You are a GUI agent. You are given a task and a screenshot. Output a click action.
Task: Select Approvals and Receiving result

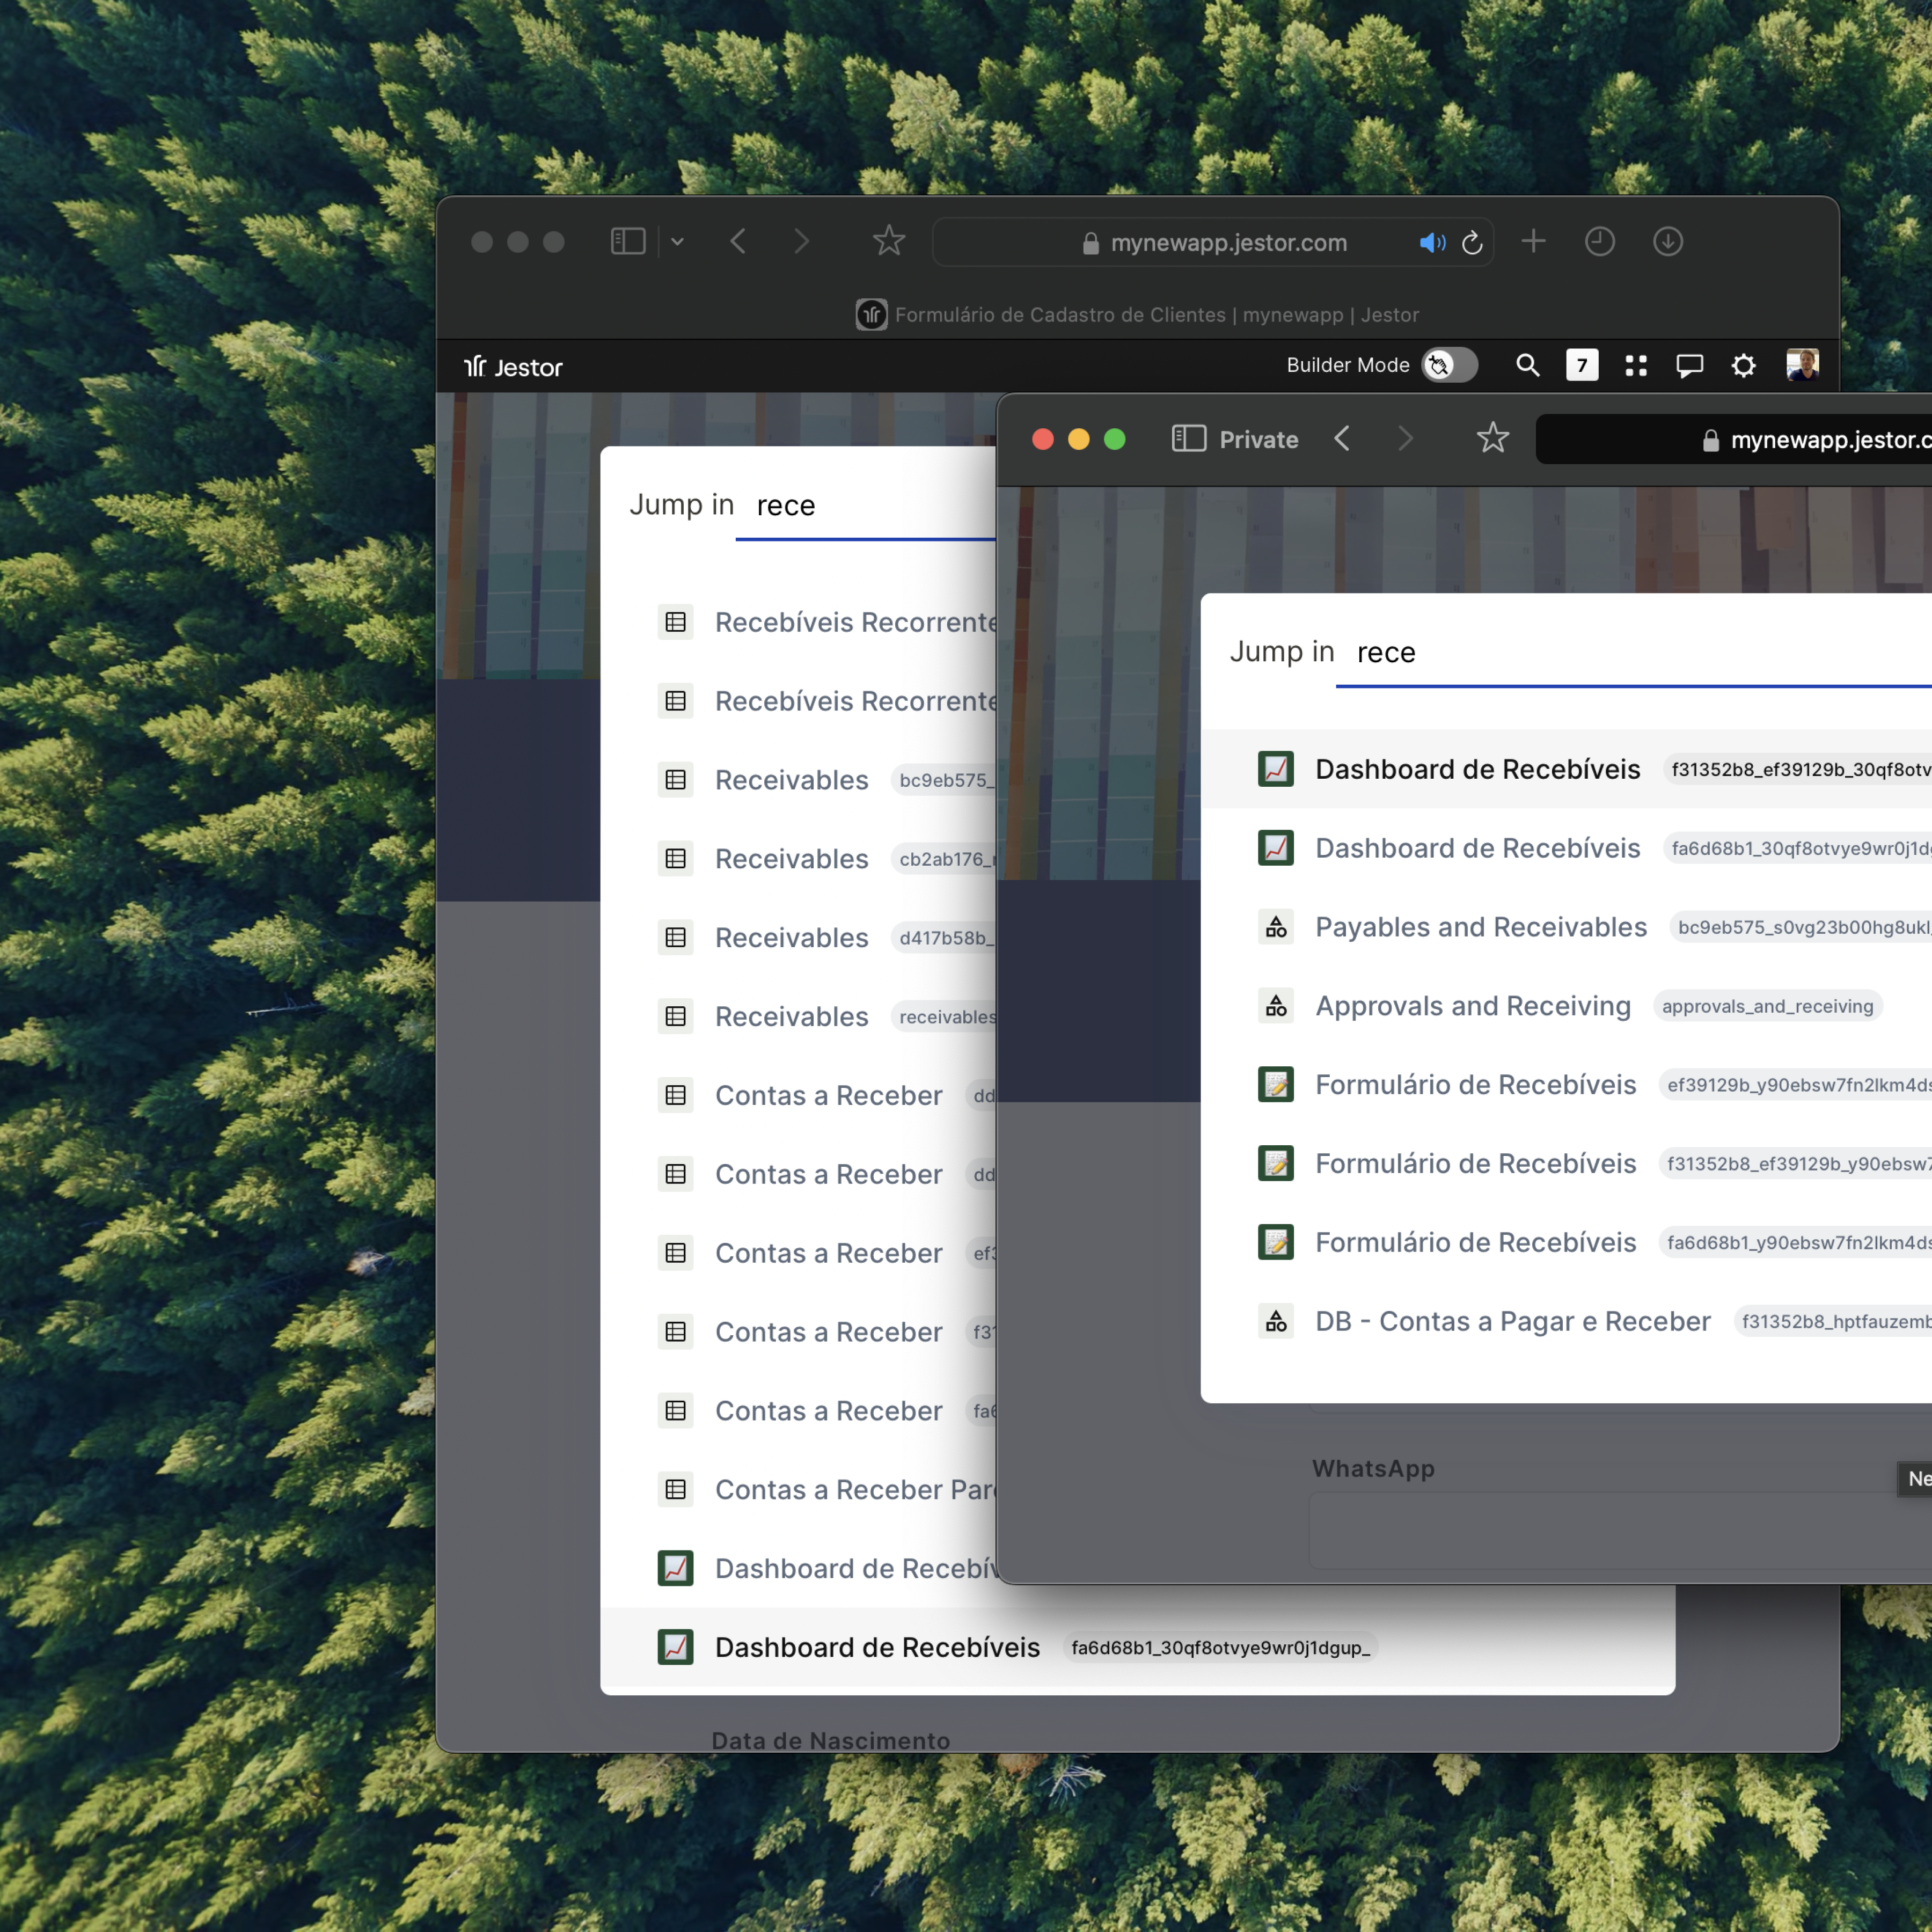click(x=1472, y=1006)
